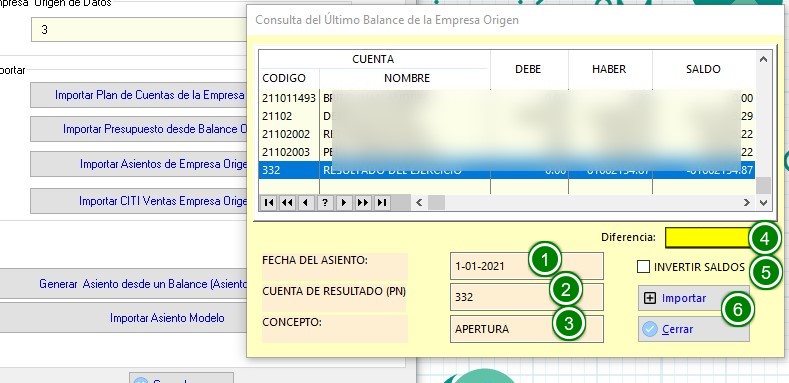Go to next record in navigator
Viewport: 789px width, 383px height.
tap(344, 202)
